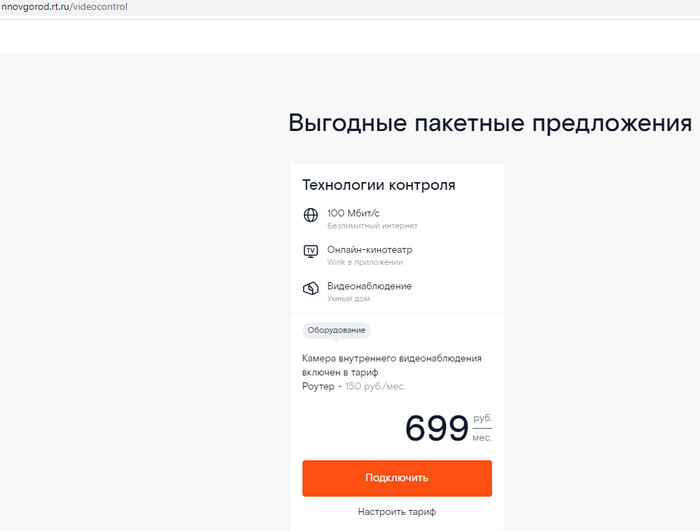This screenshot has height=531, width=700.
Task: Click the Камера внутреннего видеонаблюдения description
Action: [392, 358]
